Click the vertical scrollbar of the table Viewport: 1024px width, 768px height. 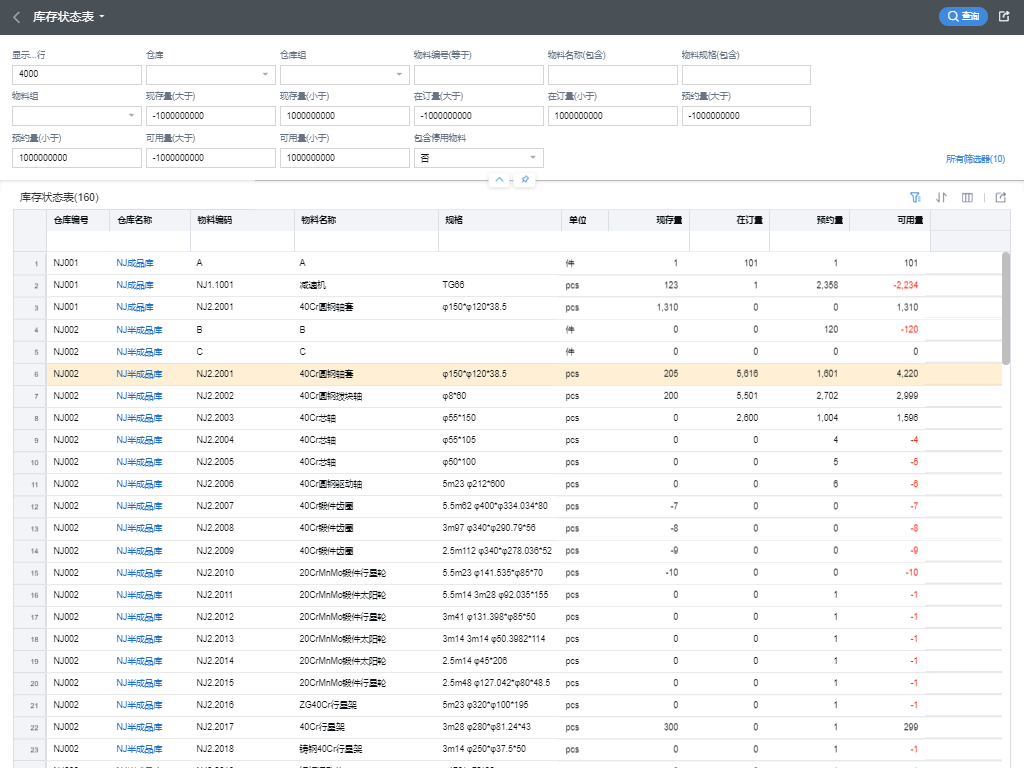tap(1006, 308)
